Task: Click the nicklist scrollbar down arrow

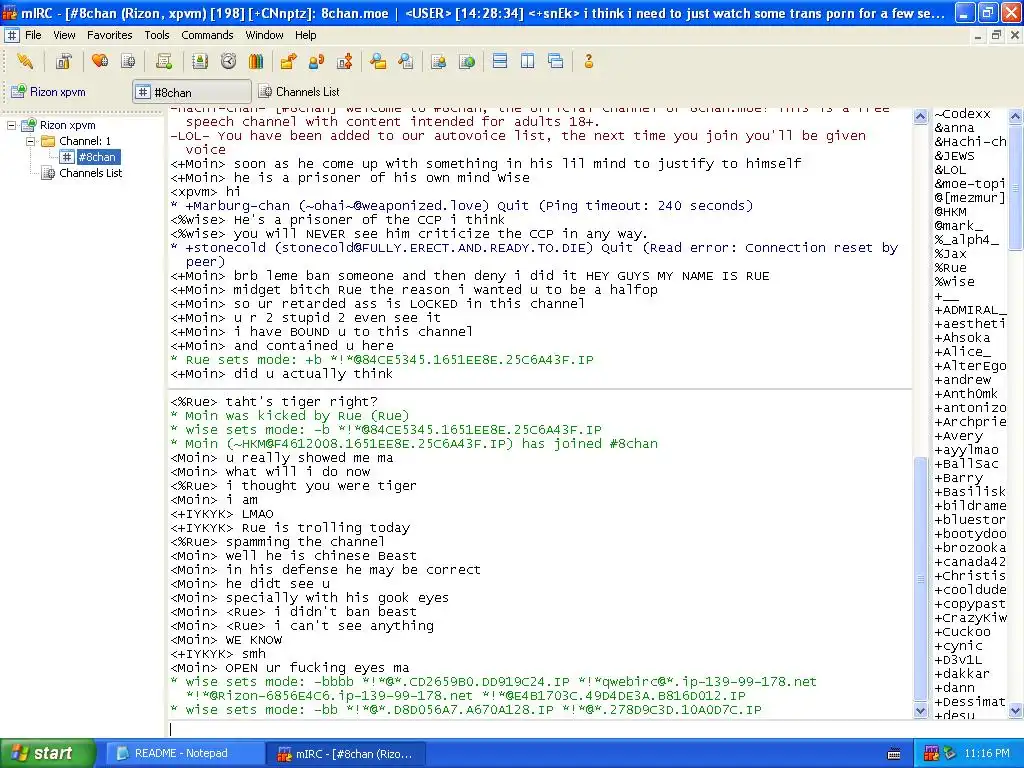Action: 1016,711
